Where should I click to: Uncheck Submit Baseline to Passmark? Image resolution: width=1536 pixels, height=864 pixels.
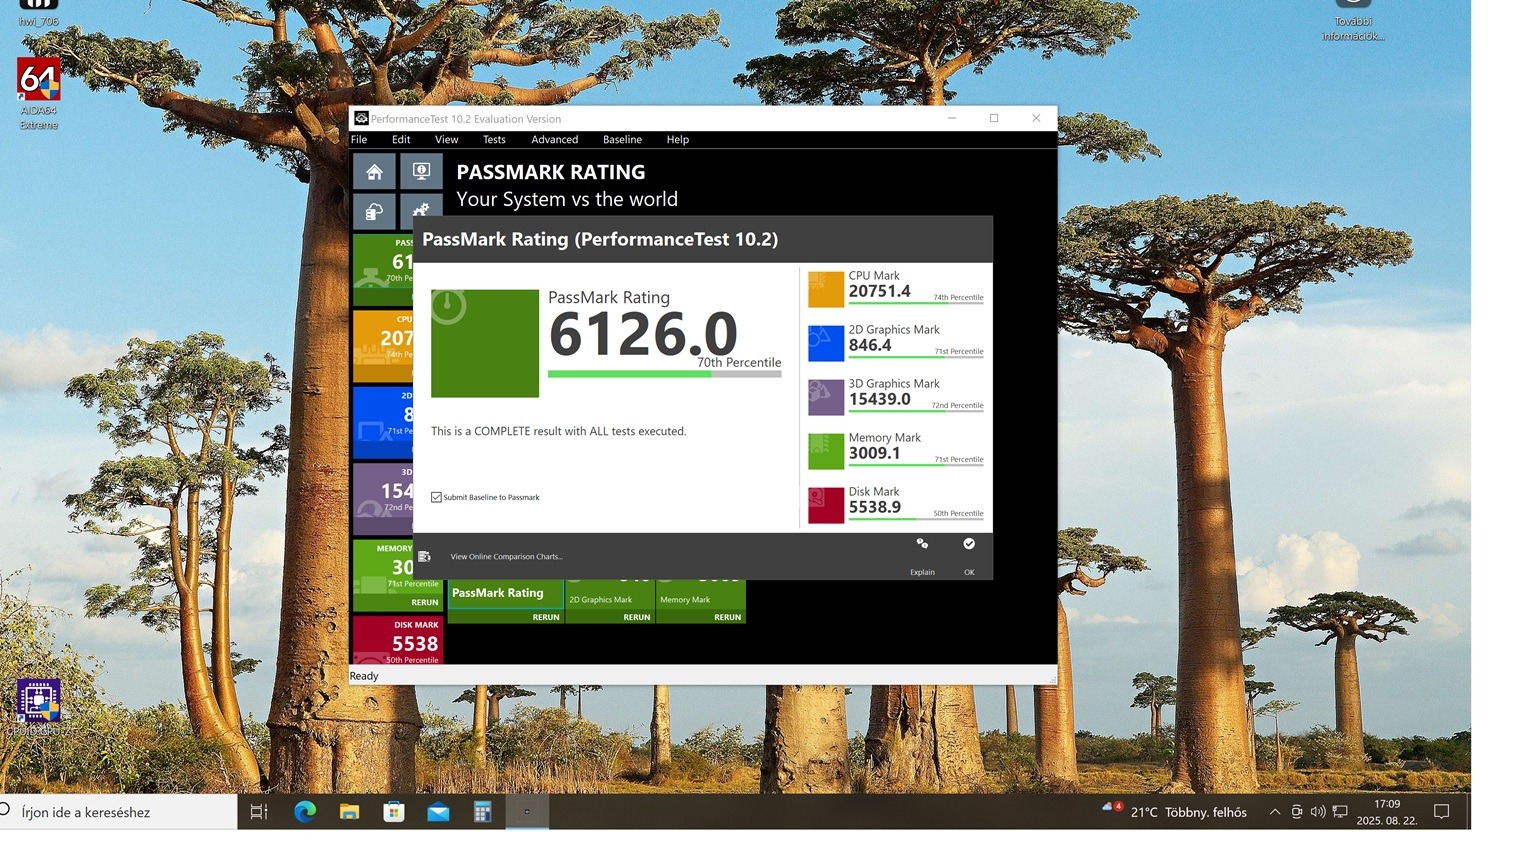click(436, 497)
